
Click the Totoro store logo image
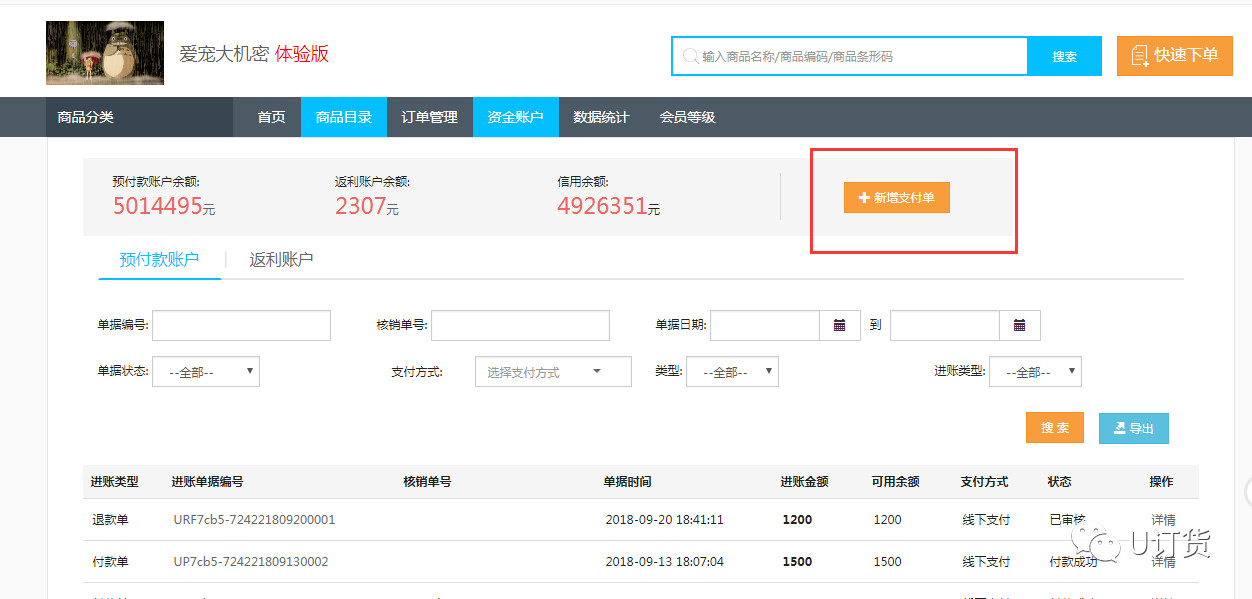[x=105, y=53]
